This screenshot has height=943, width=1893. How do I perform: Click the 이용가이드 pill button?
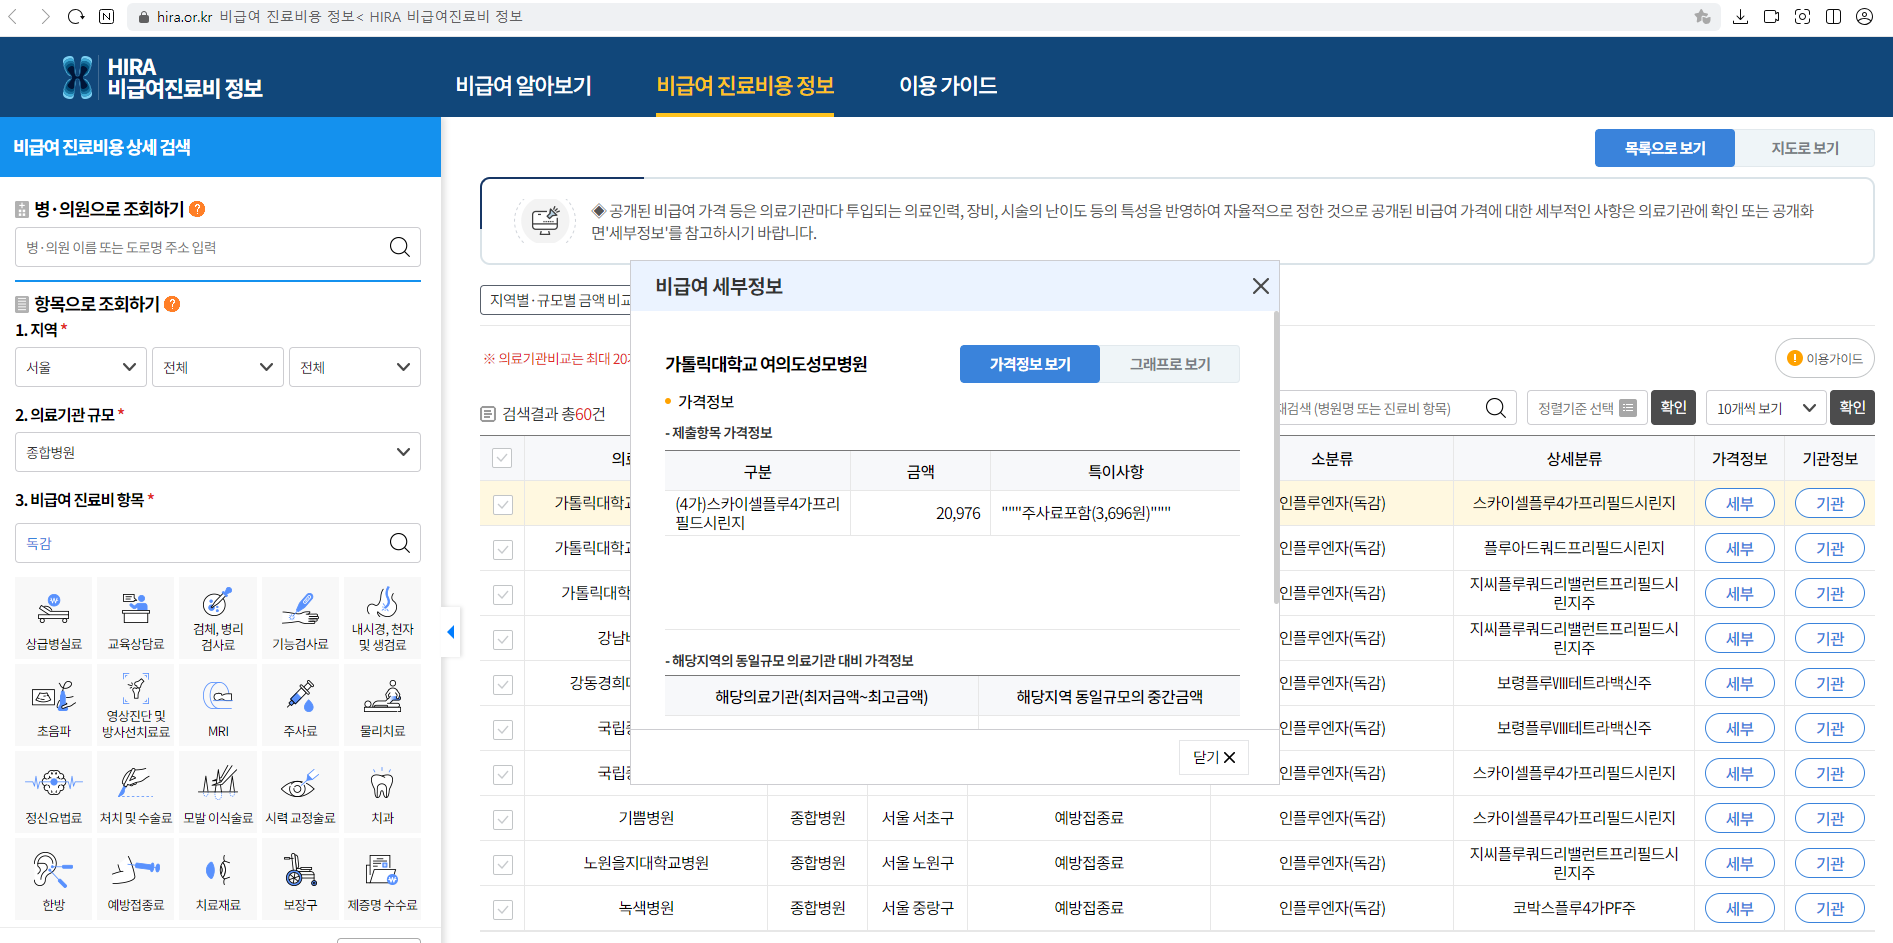click(1825, 358)
